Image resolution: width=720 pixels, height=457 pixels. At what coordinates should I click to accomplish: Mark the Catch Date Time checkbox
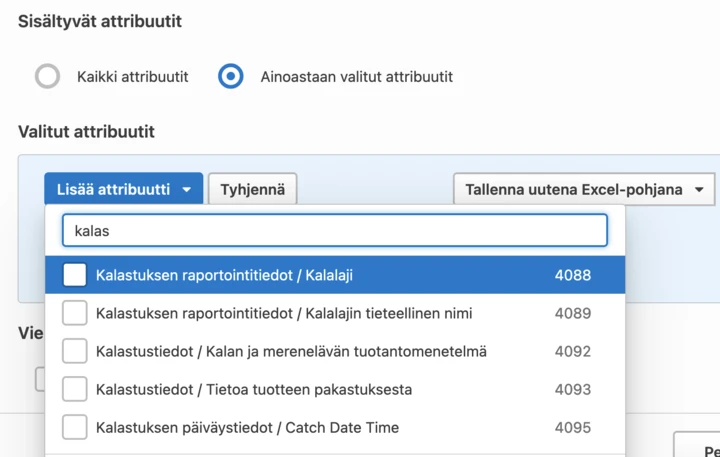(x=75, y=427)
